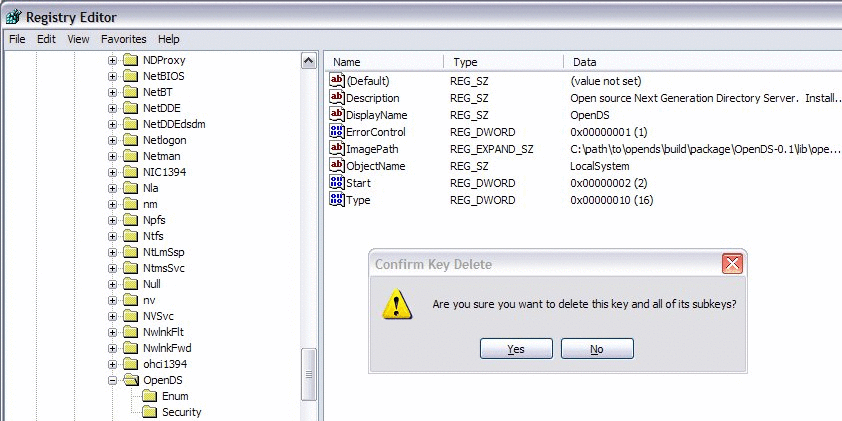Viewport: 842px width, 421px height.
Task: Open the File menu
Action: click(x=17, y=39)
